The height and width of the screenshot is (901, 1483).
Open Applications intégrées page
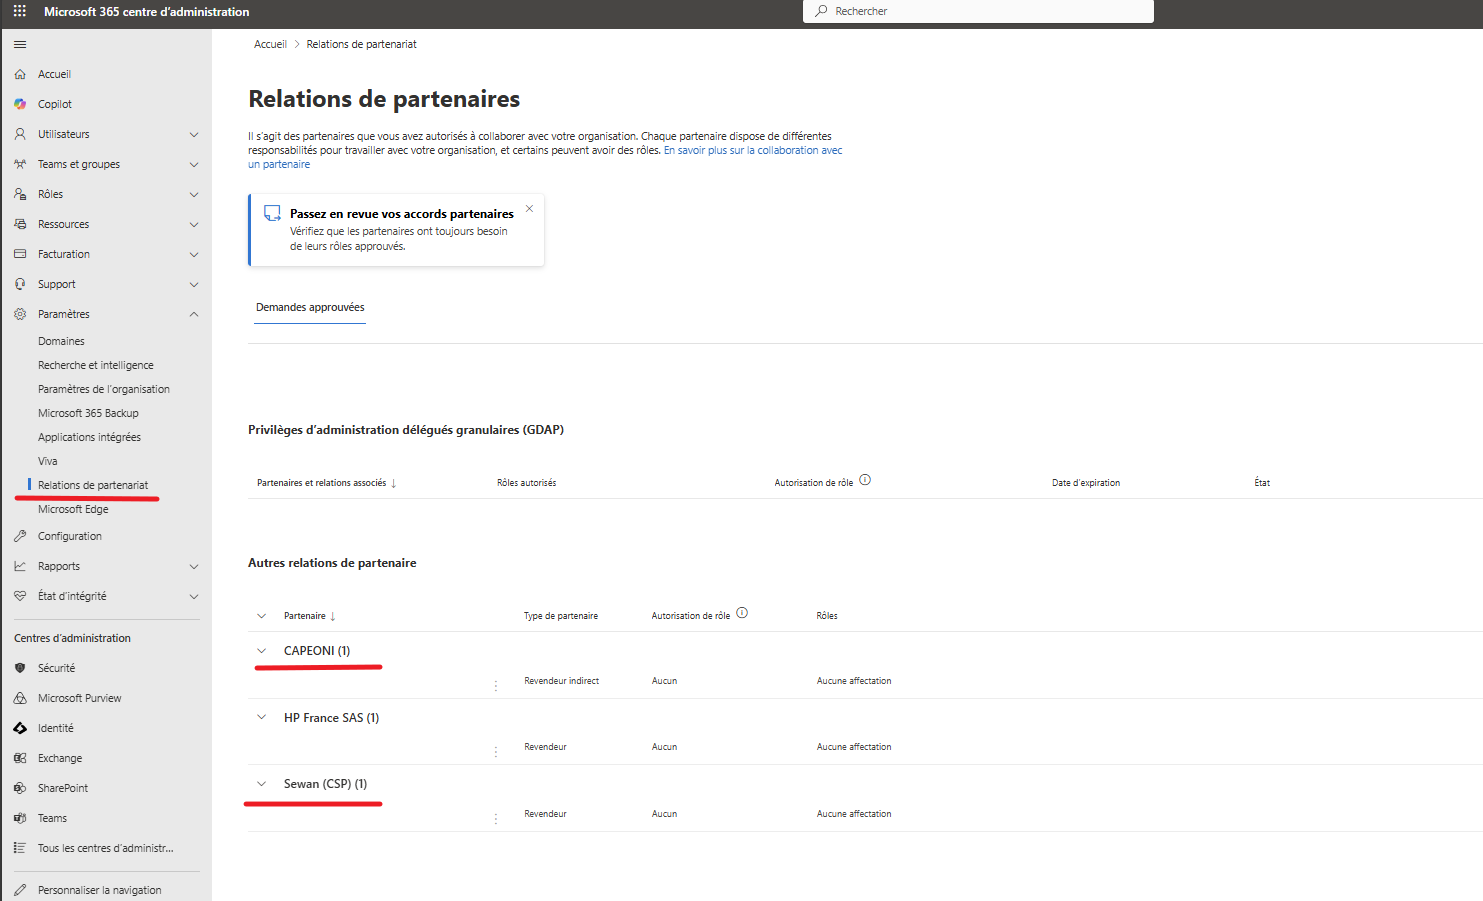tap(89, 437)
